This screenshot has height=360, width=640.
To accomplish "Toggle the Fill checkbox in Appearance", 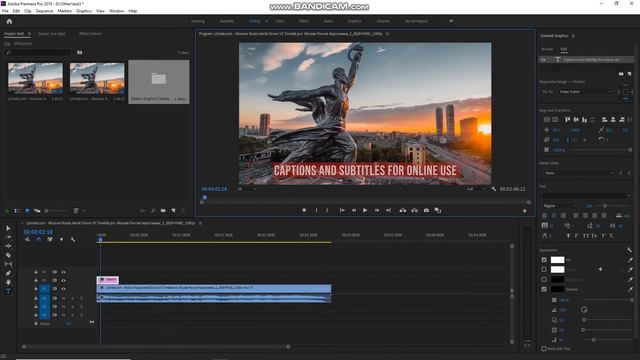I will [544, 260].
